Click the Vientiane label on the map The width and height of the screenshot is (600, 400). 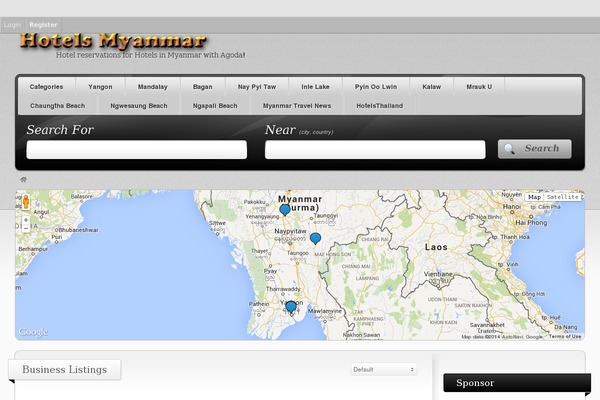[x=438, y=274]
